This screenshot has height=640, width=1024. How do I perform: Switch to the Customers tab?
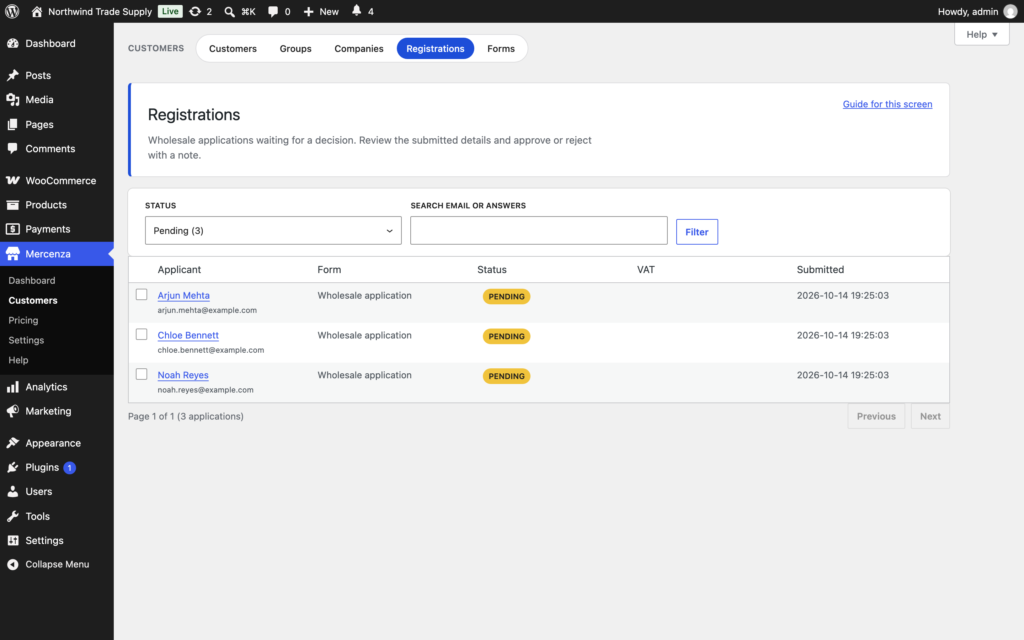click(232, 48)
